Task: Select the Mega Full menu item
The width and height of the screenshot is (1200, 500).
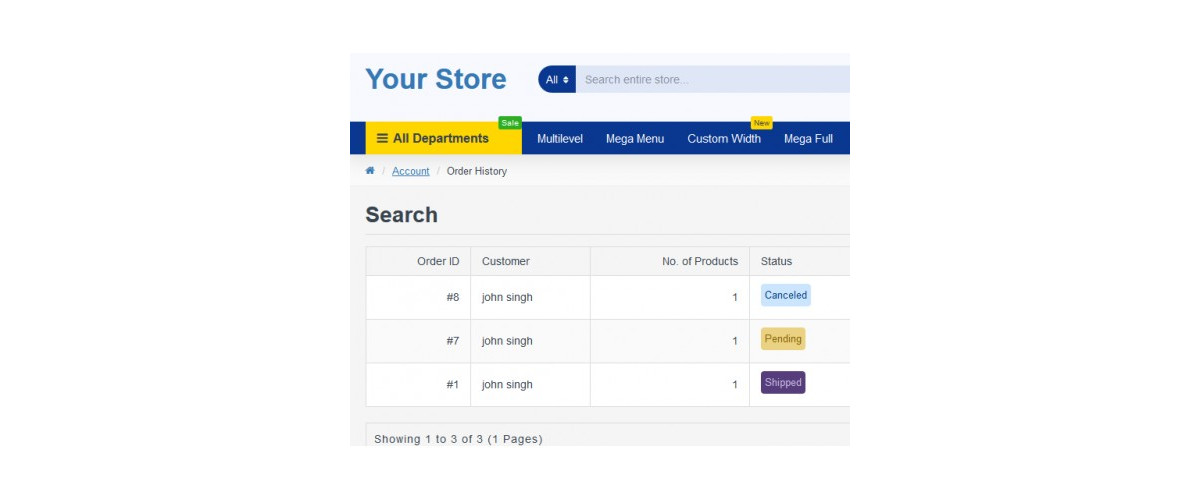Action: click(x=808, y=139)
